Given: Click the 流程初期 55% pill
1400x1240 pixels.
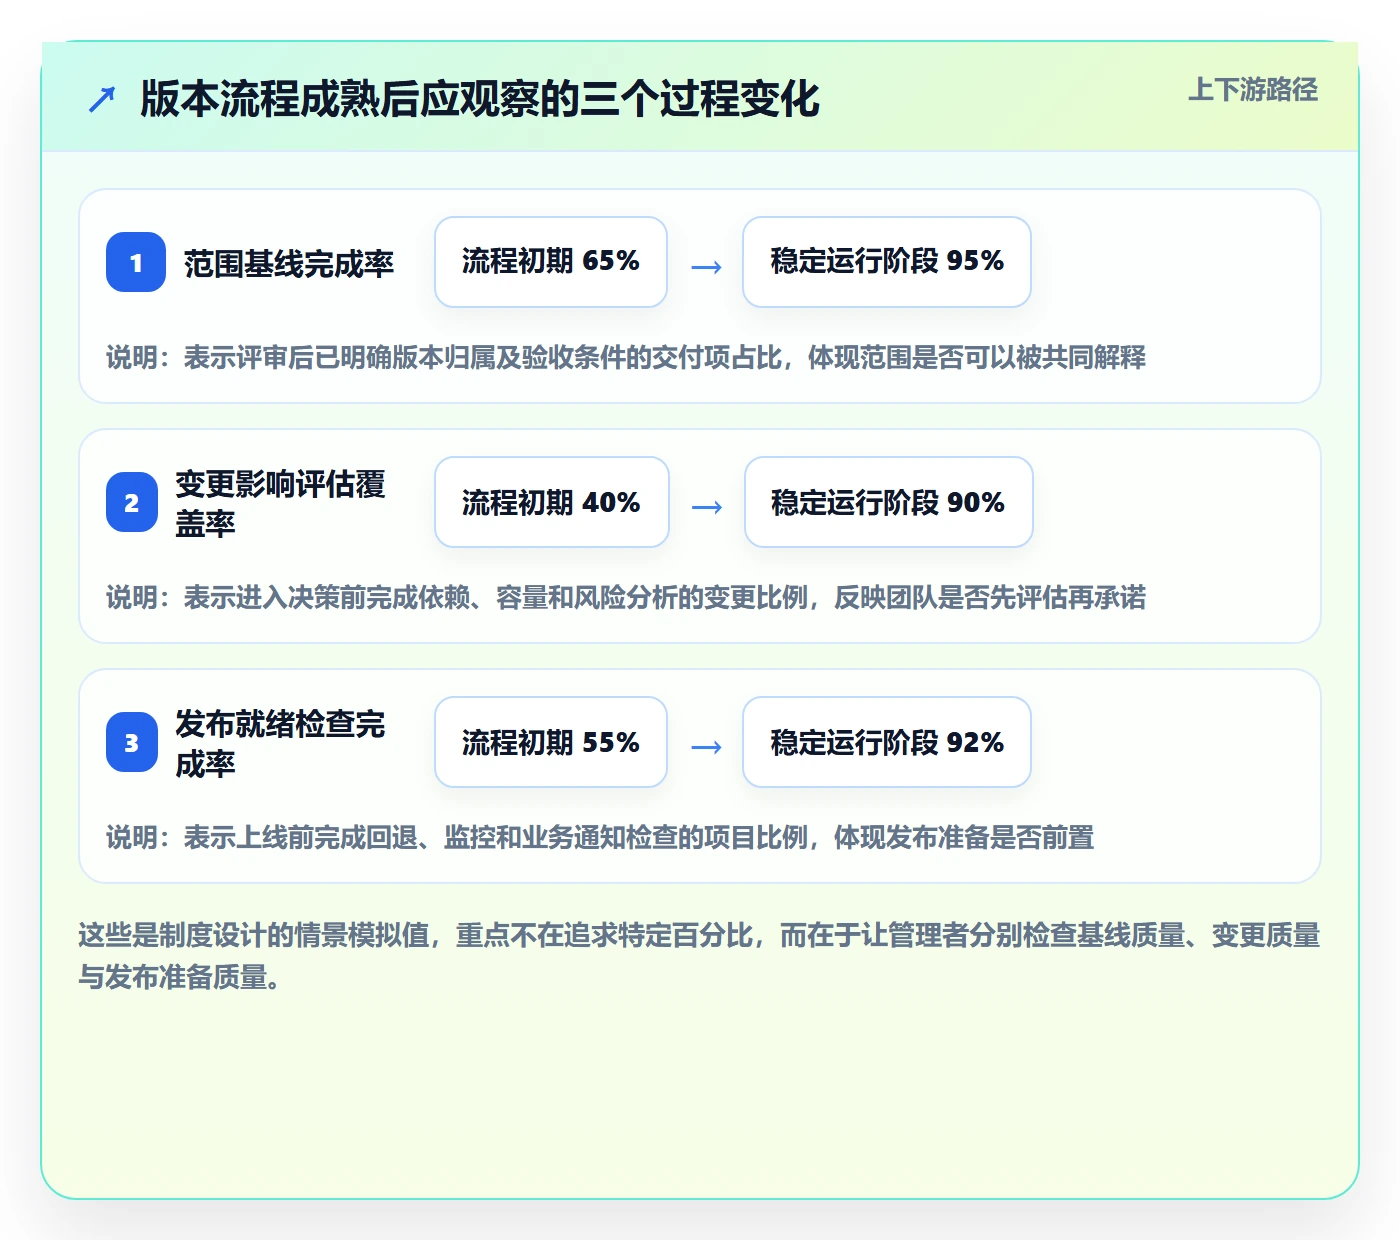Looking at the screenshot, I should point(551,742).
